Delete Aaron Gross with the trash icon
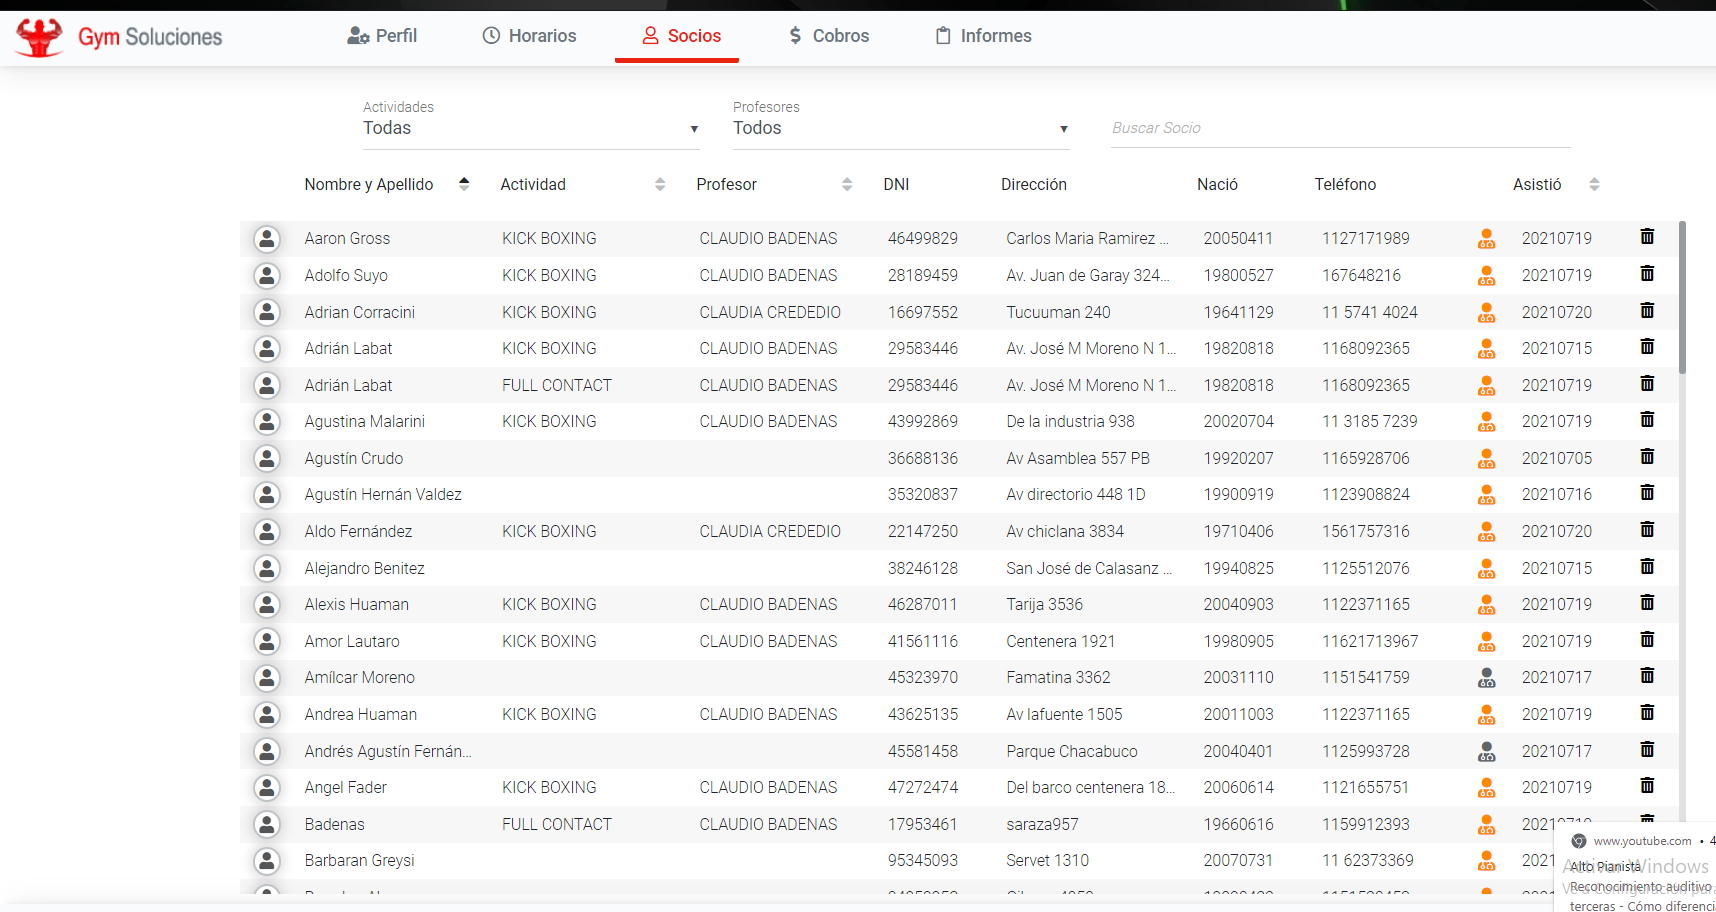 pyautogui.click(x=1647, y=237)
